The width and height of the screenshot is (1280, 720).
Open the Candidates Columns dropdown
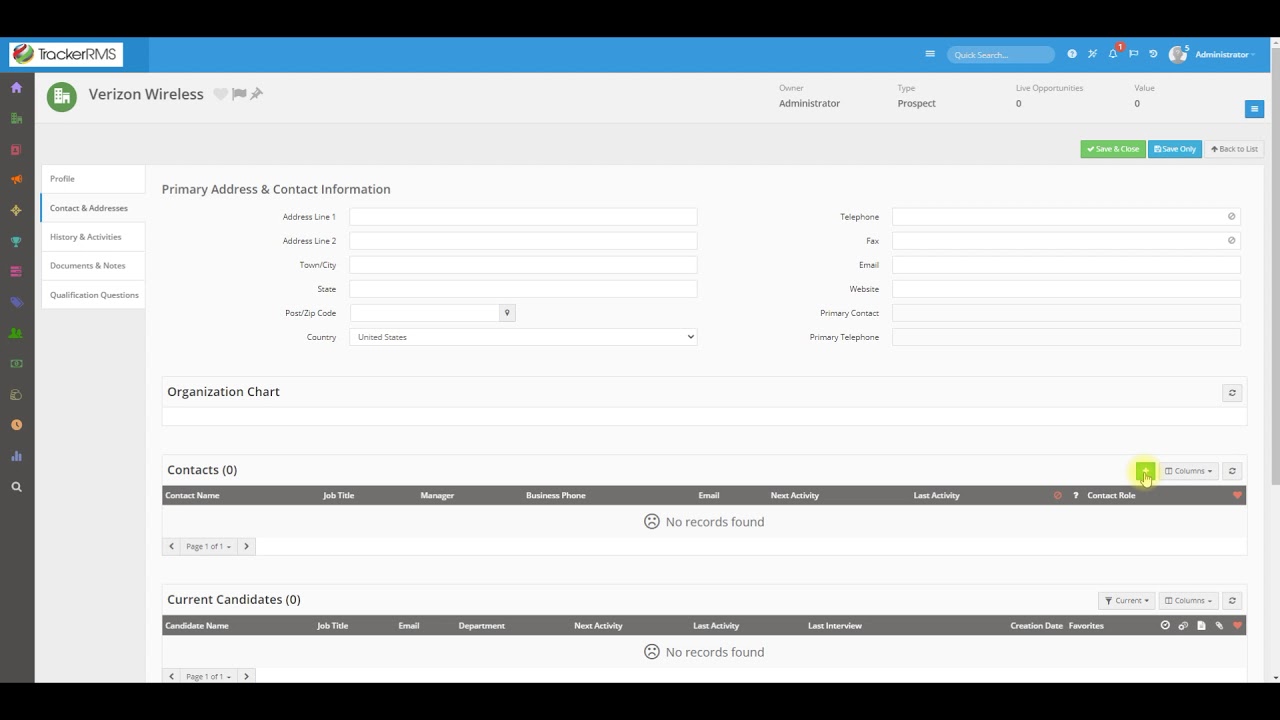click(x=1188, y=601)
